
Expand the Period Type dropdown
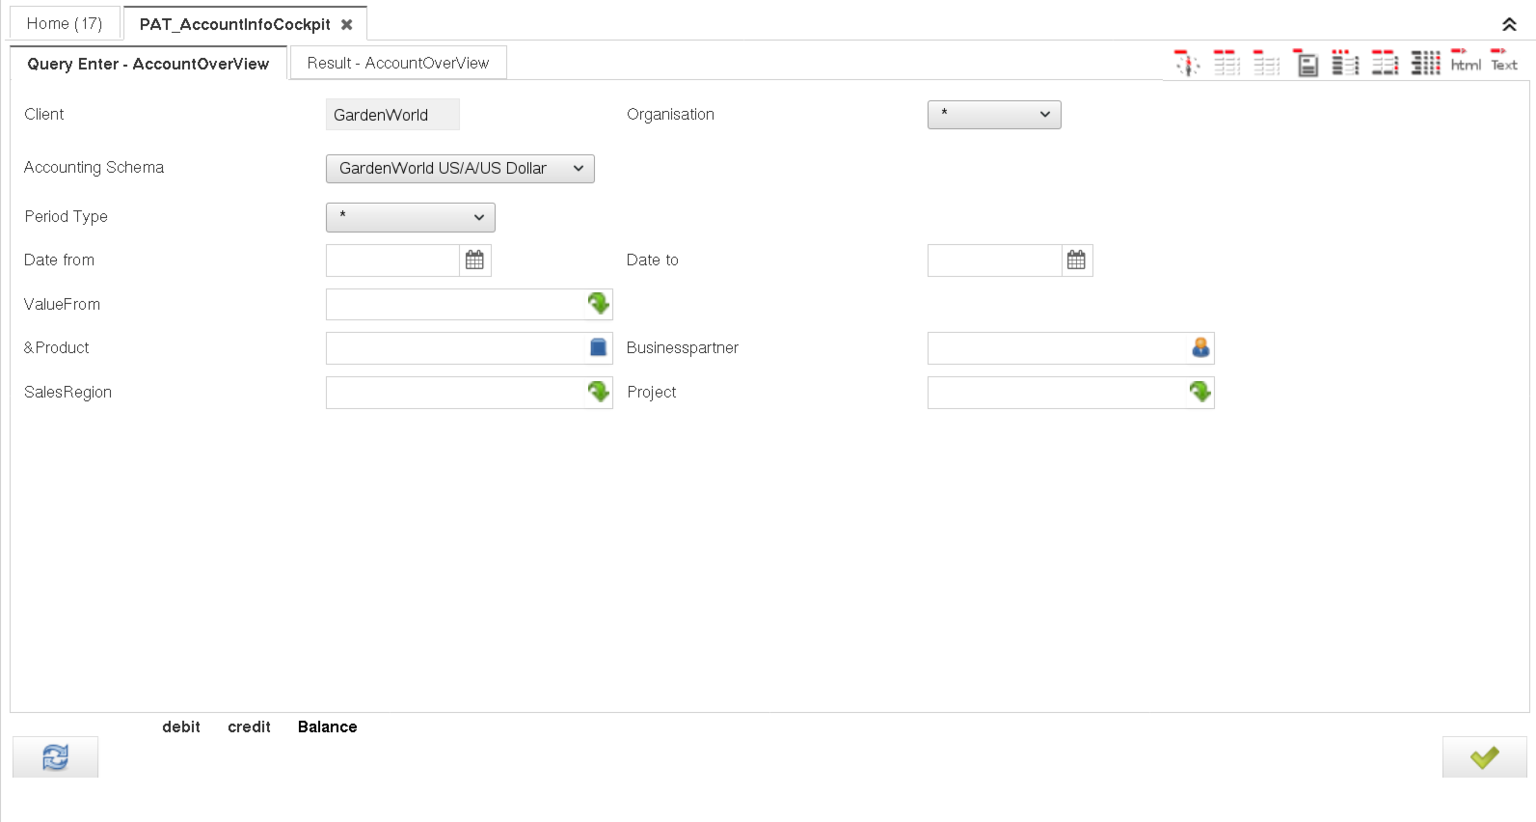(410, 217)
